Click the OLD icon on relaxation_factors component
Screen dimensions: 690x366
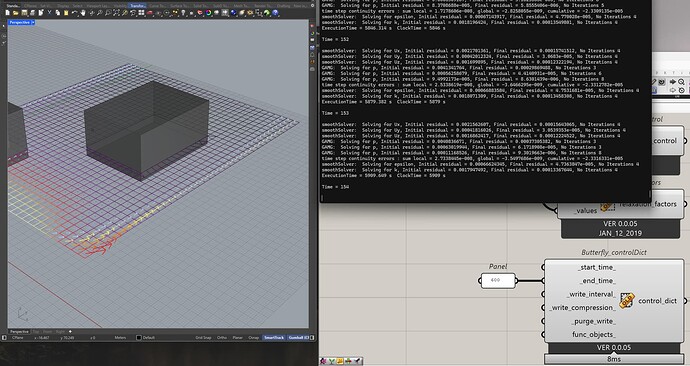[608, 206]
